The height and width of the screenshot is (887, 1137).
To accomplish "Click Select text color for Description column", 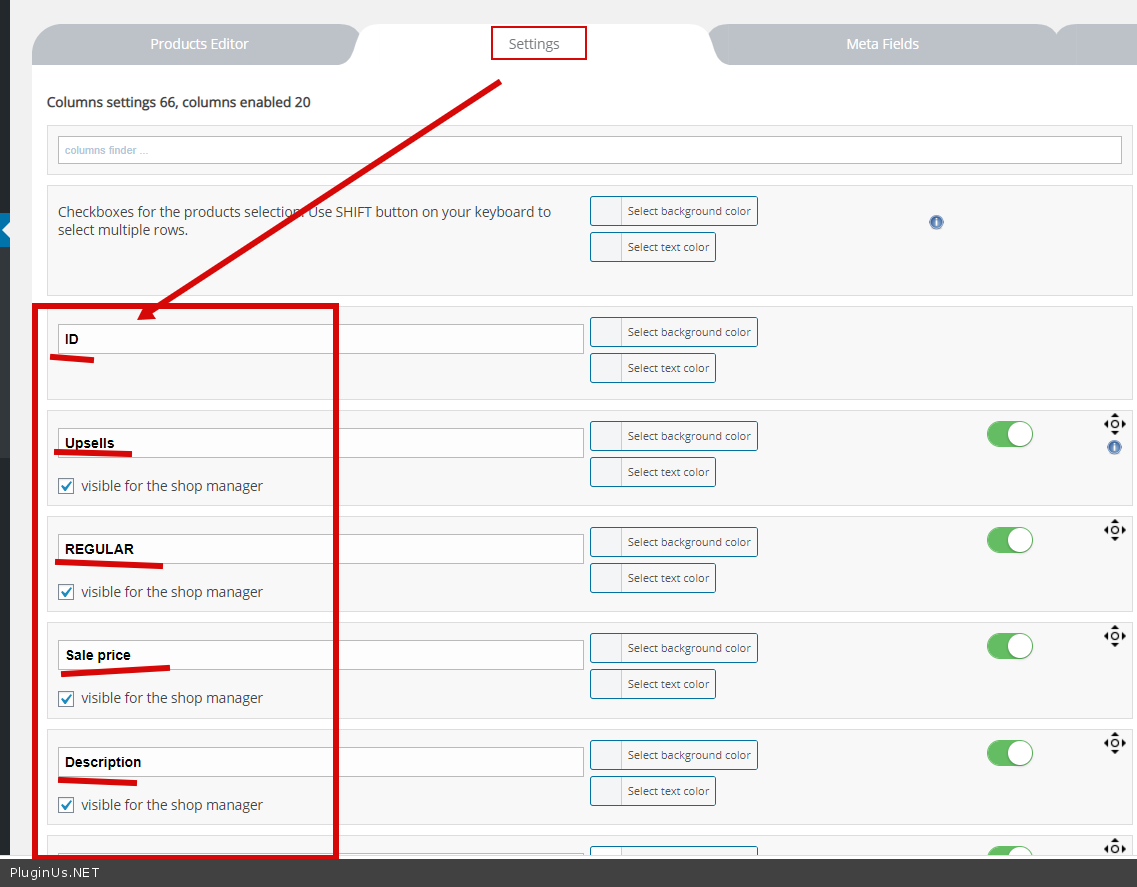I will point(667,791).
